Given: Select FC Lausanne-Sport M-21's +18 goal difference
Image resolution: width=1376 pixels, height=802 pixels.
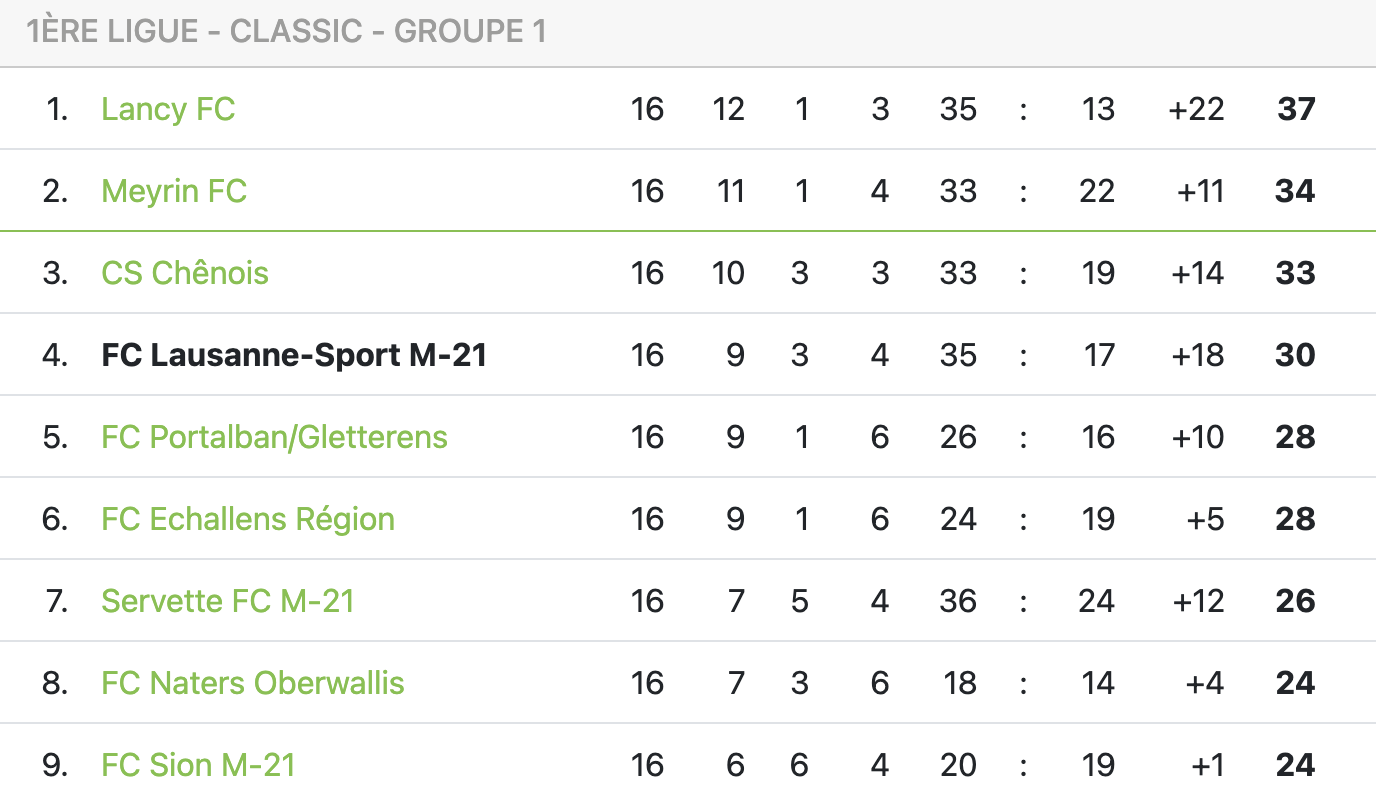Looking at the screenshot, I should (1196, 355).
